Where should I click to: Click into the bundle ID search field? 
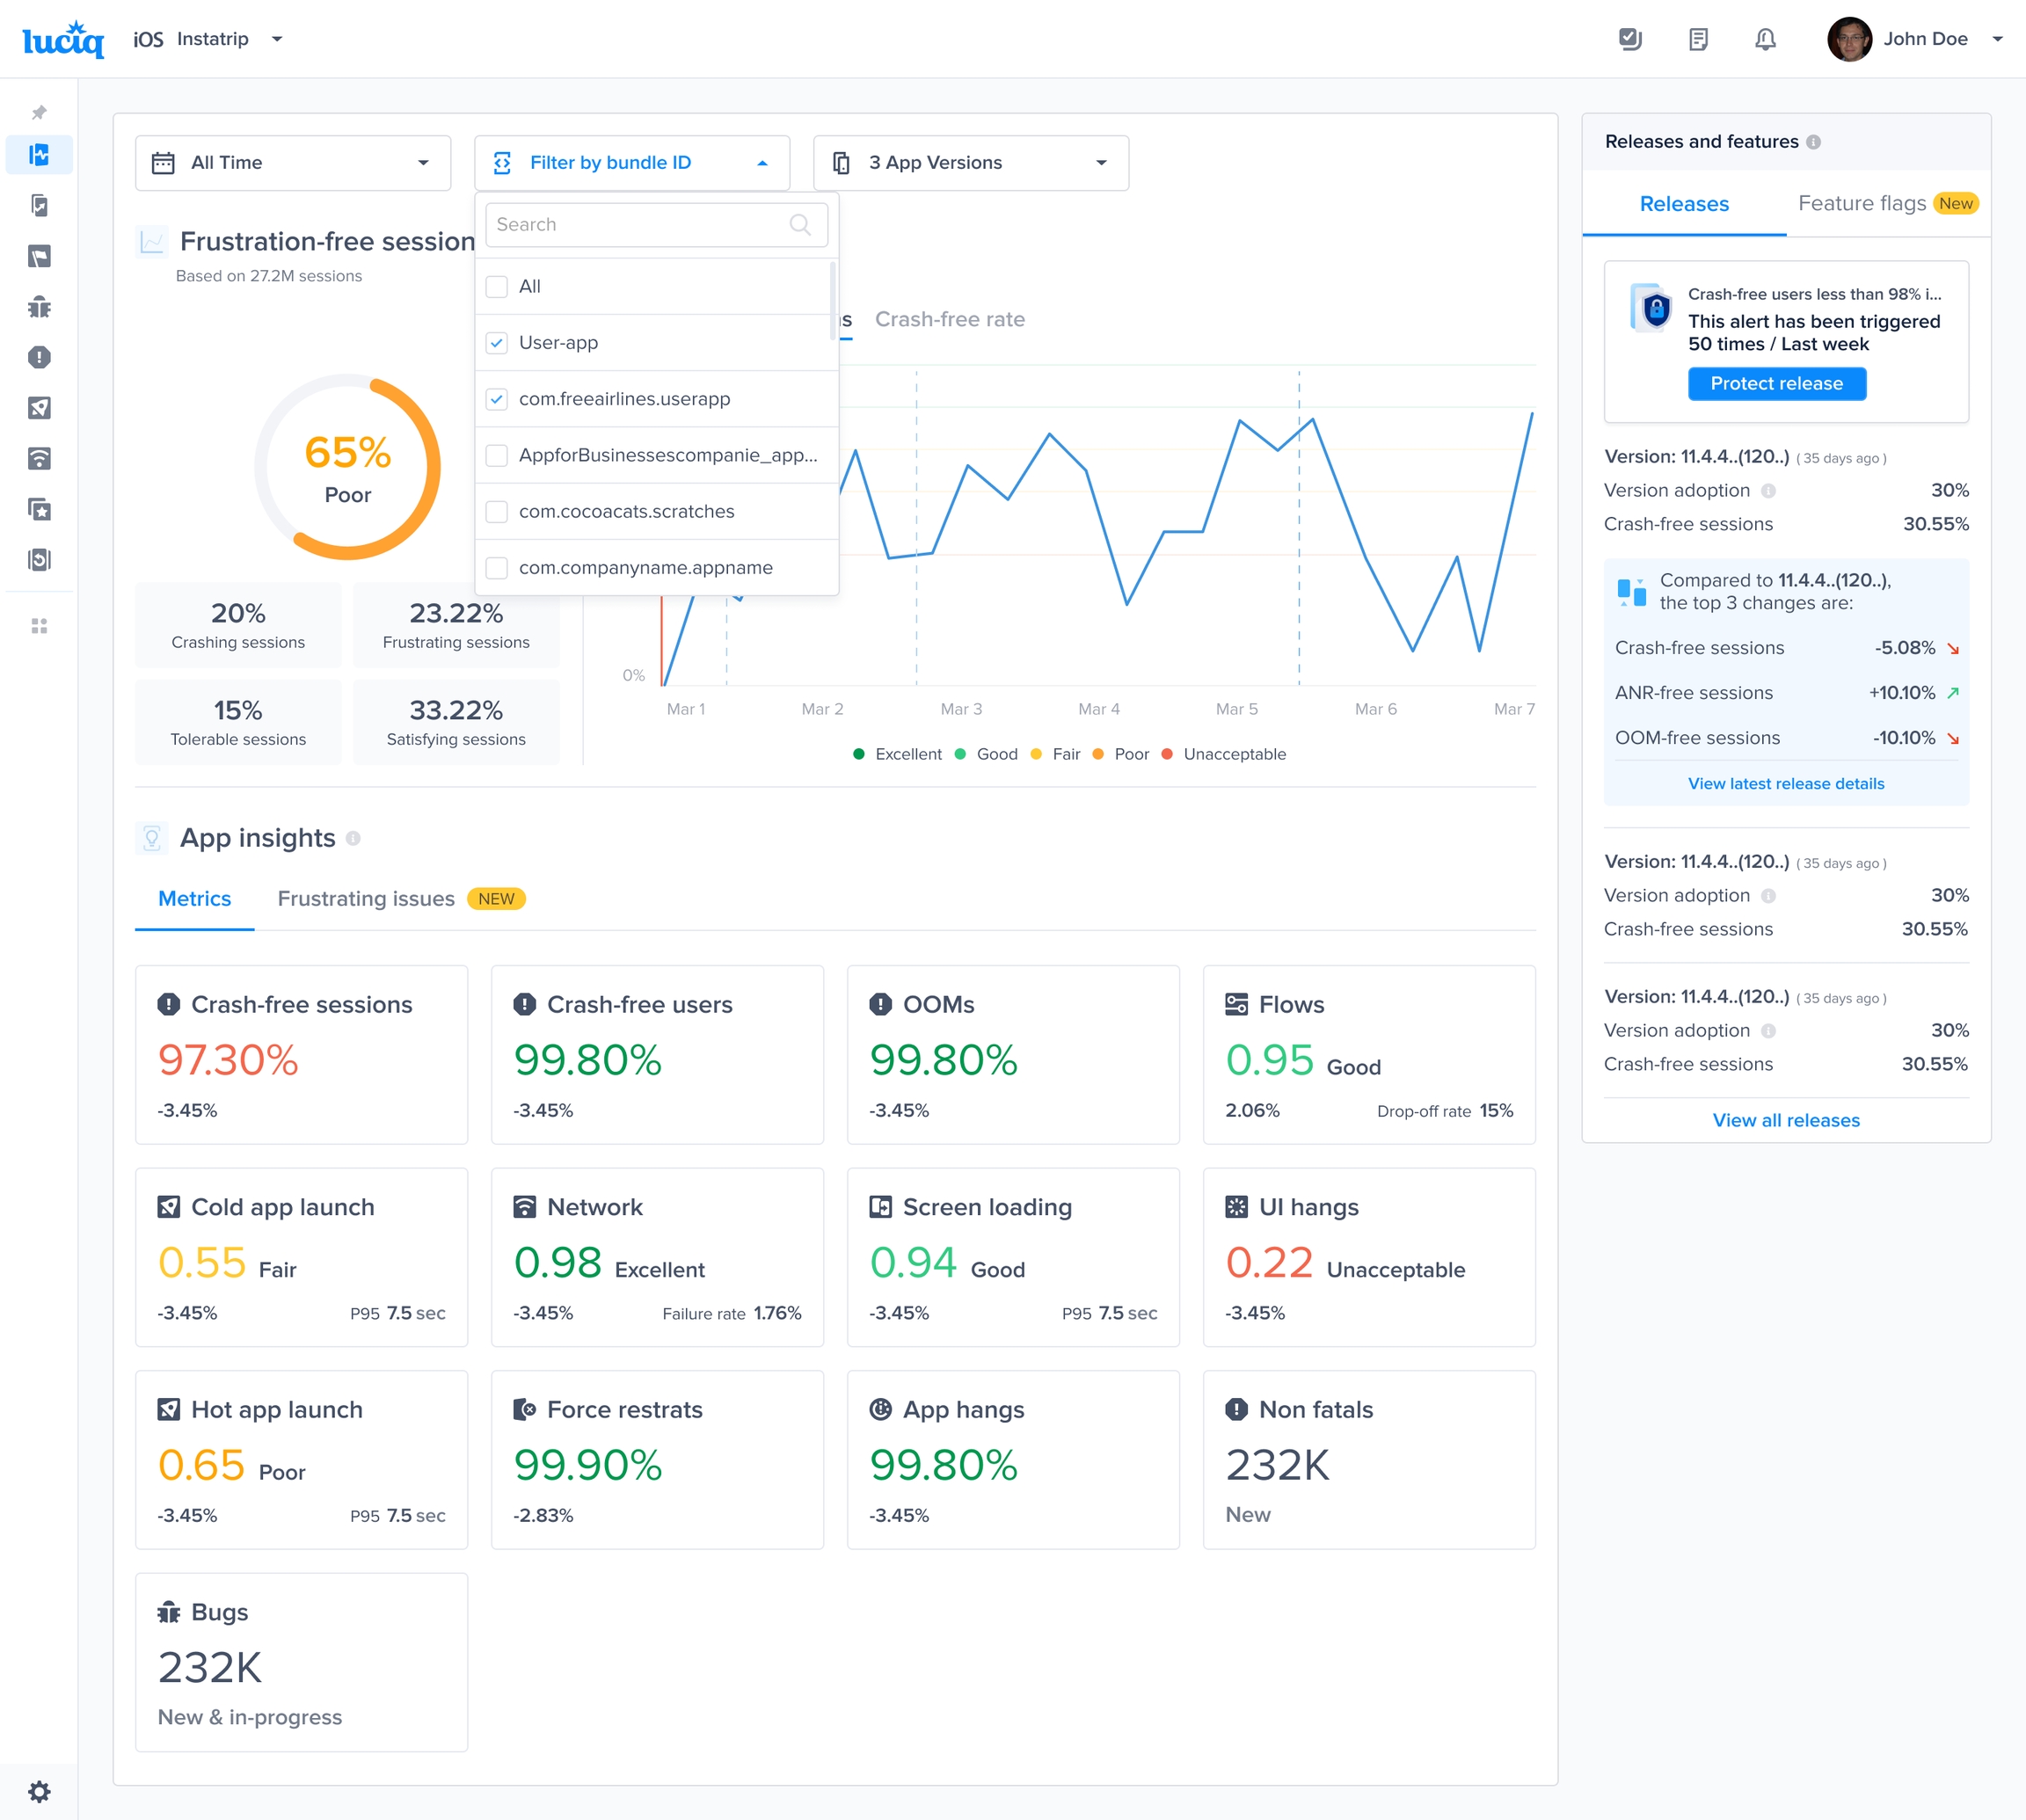(640, 225)
